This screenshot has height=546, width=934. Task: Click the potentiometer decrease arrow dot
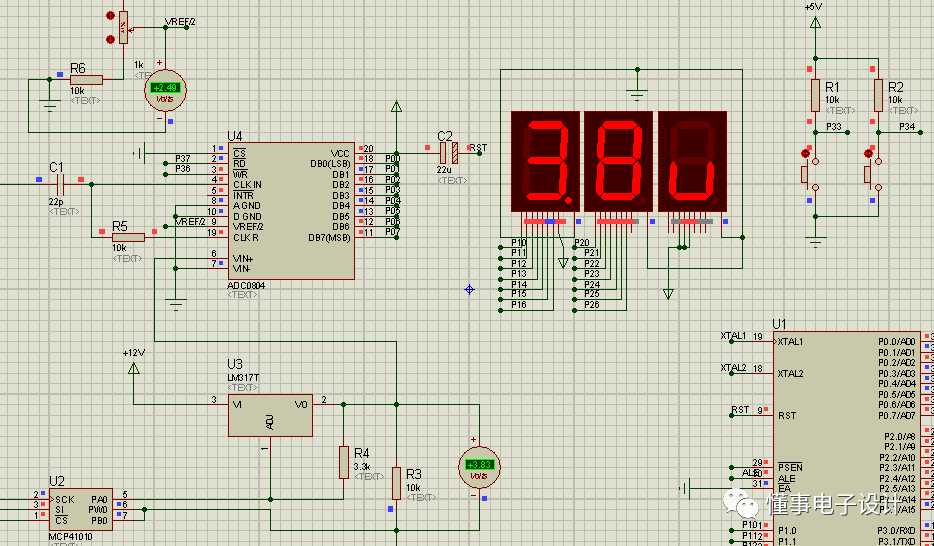coord(110,40)
